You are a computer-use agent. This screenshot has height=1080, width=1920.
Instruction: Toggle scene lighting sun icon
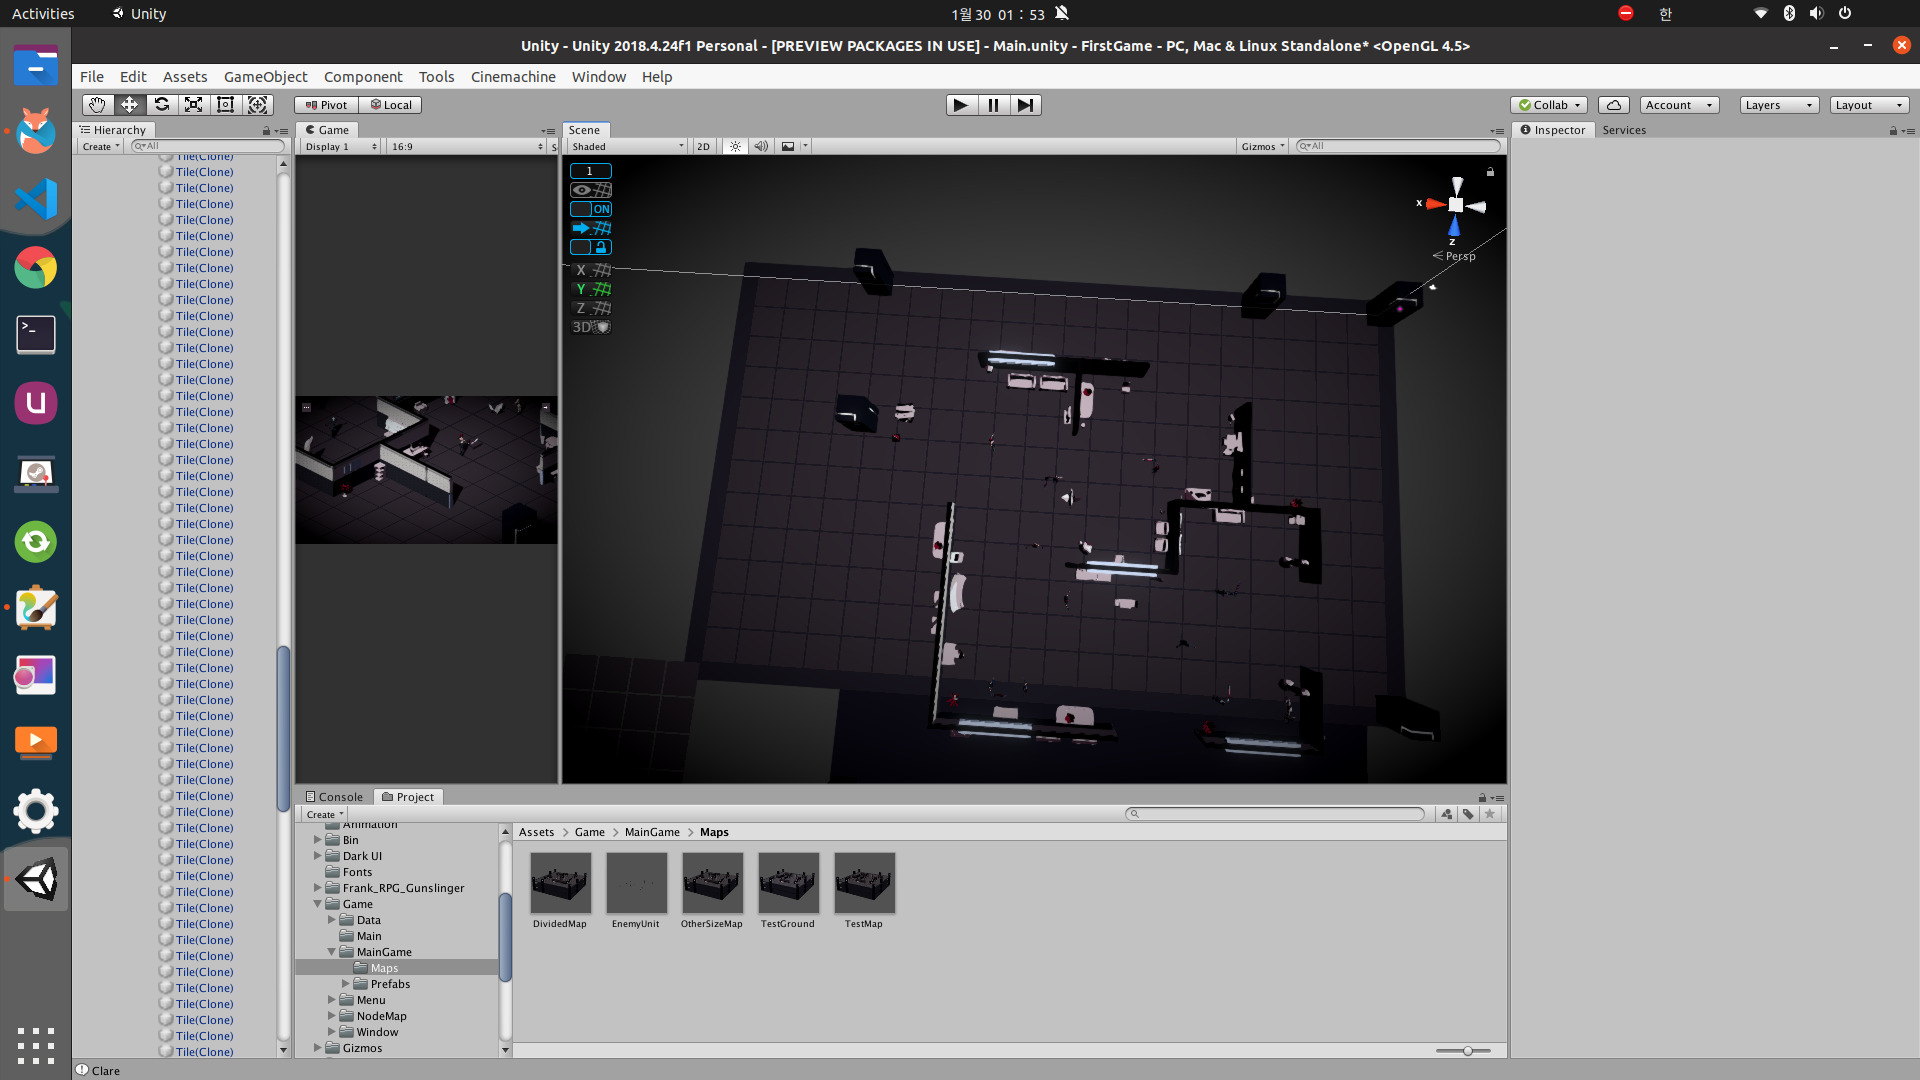coord(735,146)
